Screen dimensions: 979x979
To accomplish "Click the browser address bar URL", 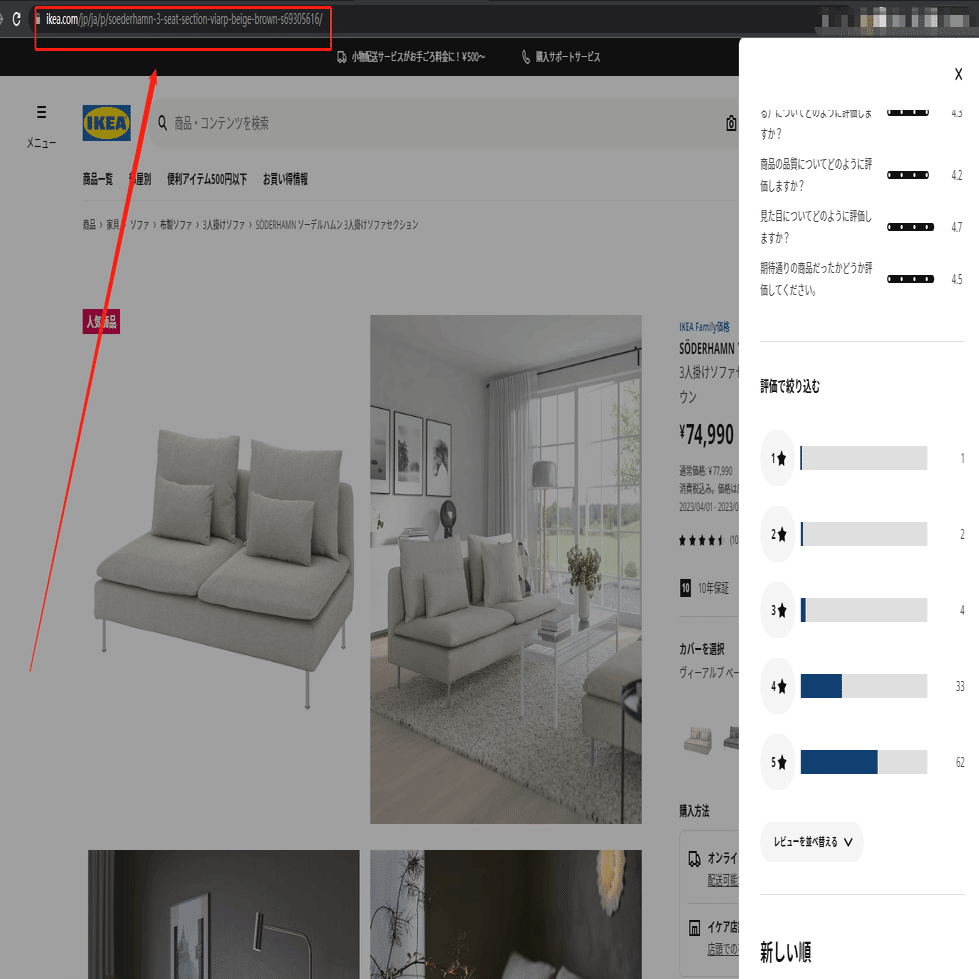I will click(184, 19).
